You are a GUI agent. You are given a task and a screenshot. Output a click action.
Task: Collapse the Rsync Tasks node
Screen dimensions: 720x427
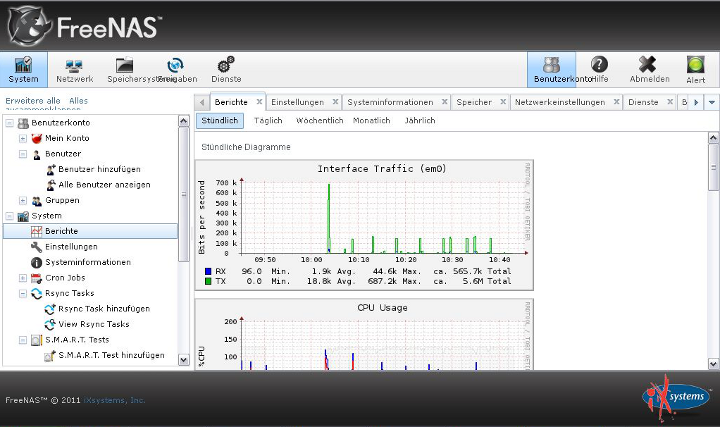23,293
